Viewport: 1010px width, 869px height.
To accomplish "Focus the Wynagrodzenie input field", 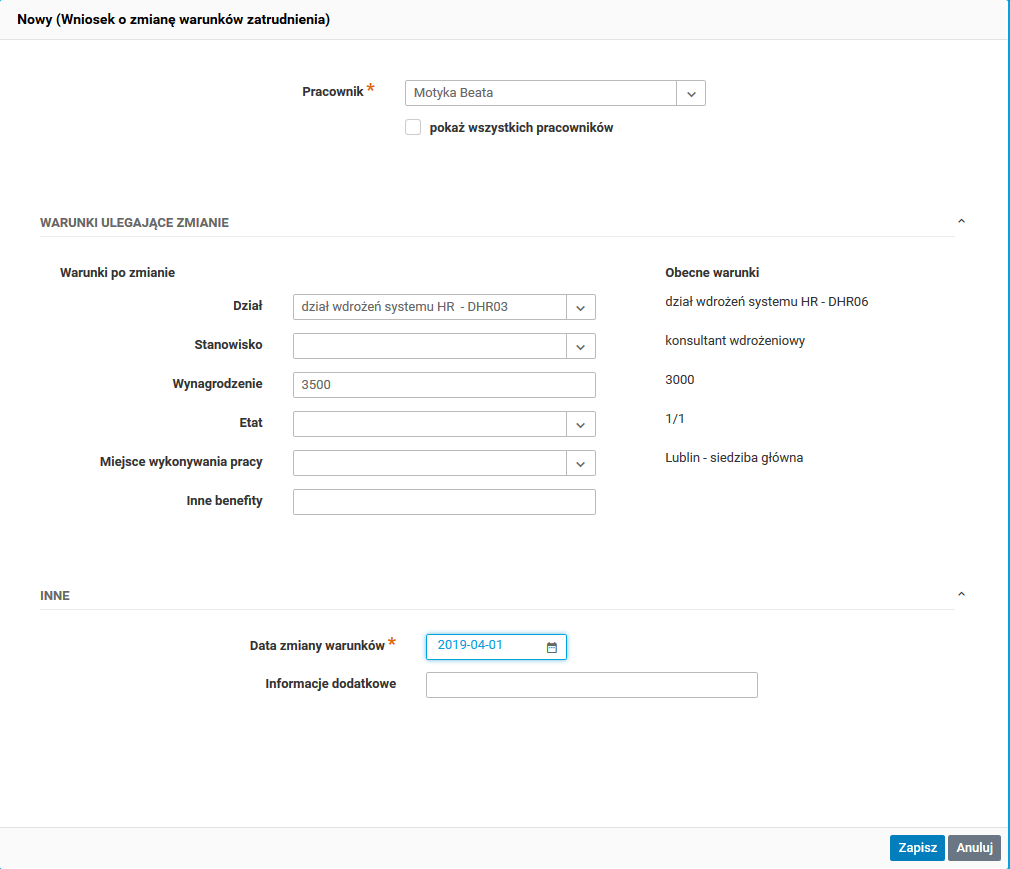I will pyautogui.click(x=444, y=385).
